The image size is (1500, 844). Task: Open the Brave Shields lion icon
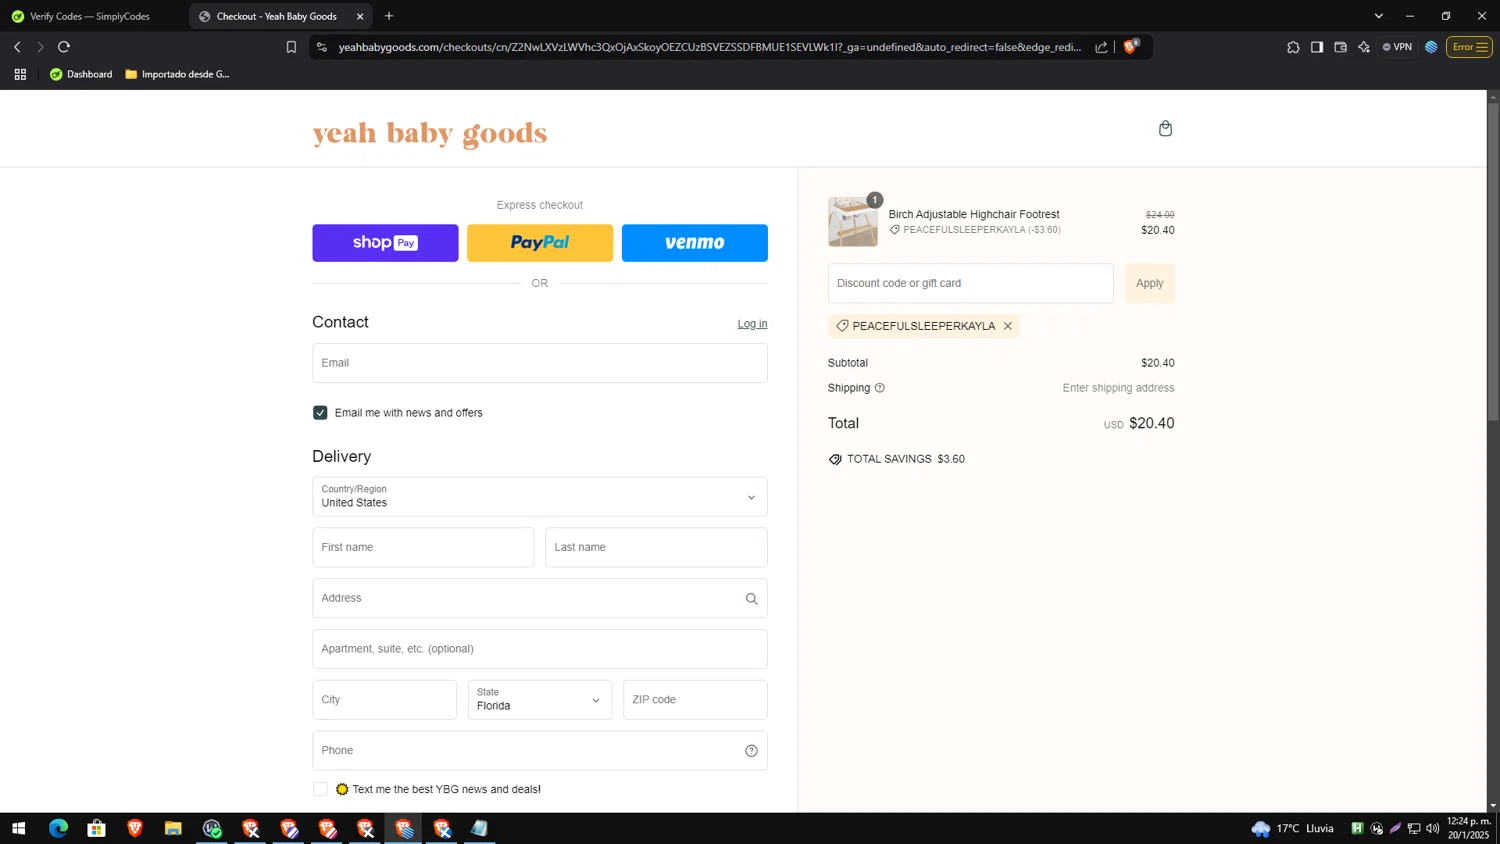(x=1131, y=46)
